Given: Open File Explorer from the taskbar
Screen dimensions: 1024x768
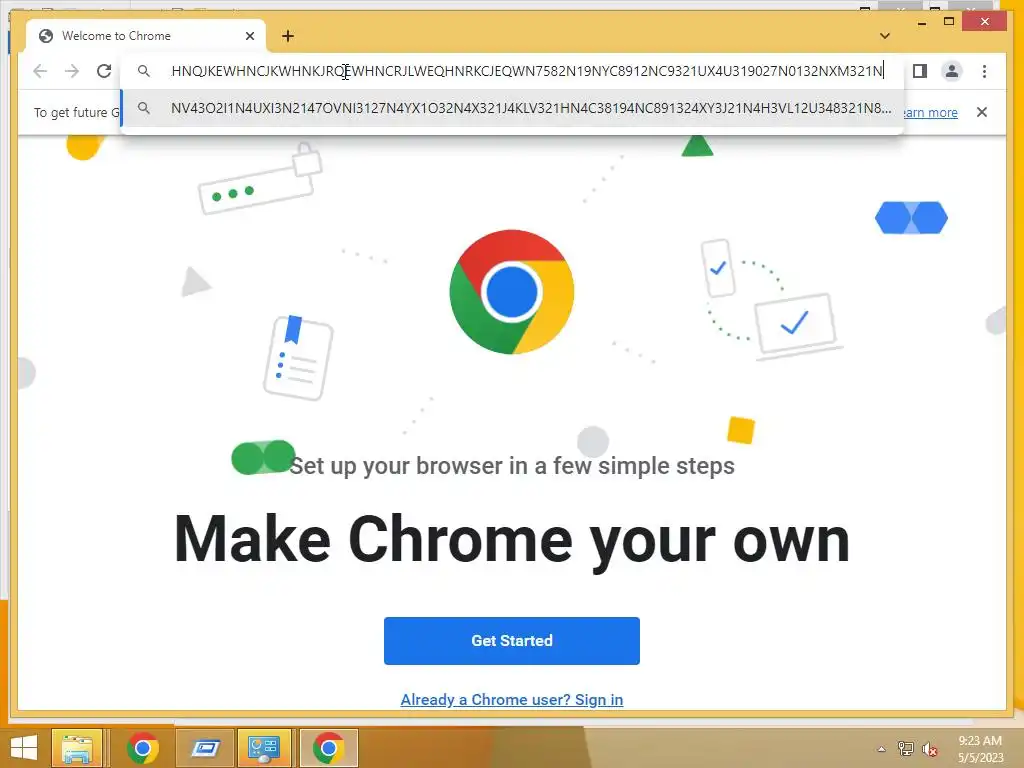Looking at the screenshot, I should coord(77,748).
